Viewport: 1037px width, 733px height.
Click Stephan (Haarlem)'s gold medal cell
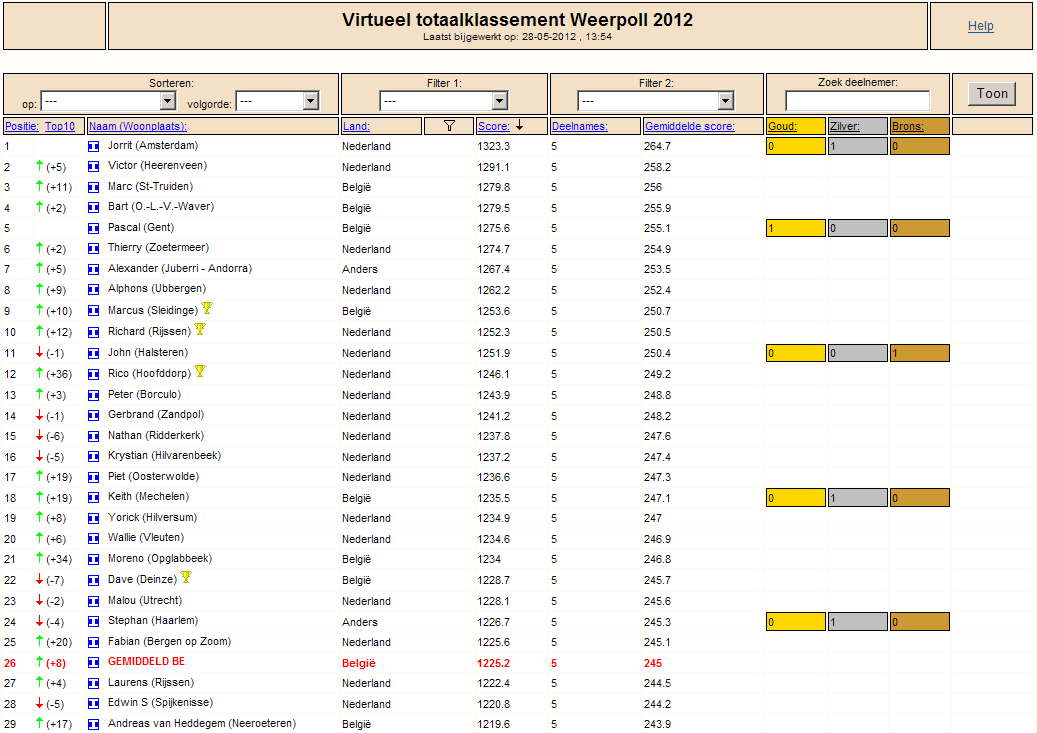[796, 621]
